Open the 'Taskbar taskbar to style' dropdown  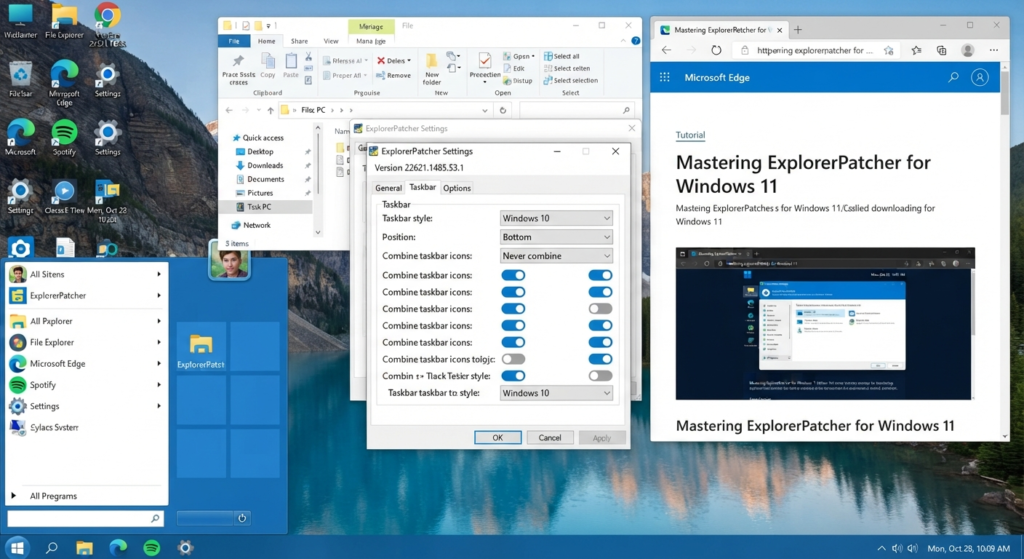[556, 393]
